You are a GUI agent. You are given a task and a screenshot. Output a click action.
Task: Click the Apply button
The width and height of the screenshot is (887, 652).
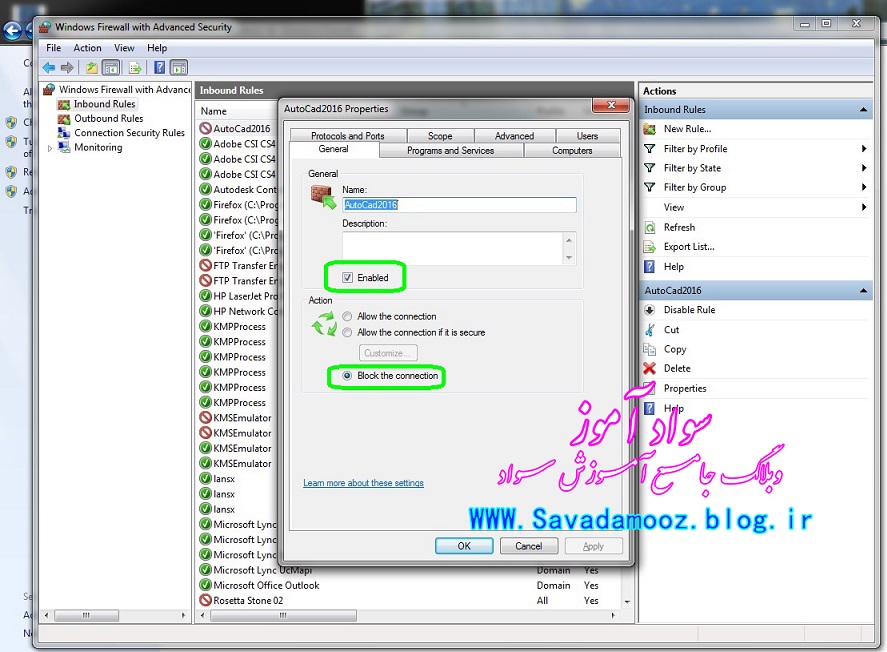[x=593, y=546]
